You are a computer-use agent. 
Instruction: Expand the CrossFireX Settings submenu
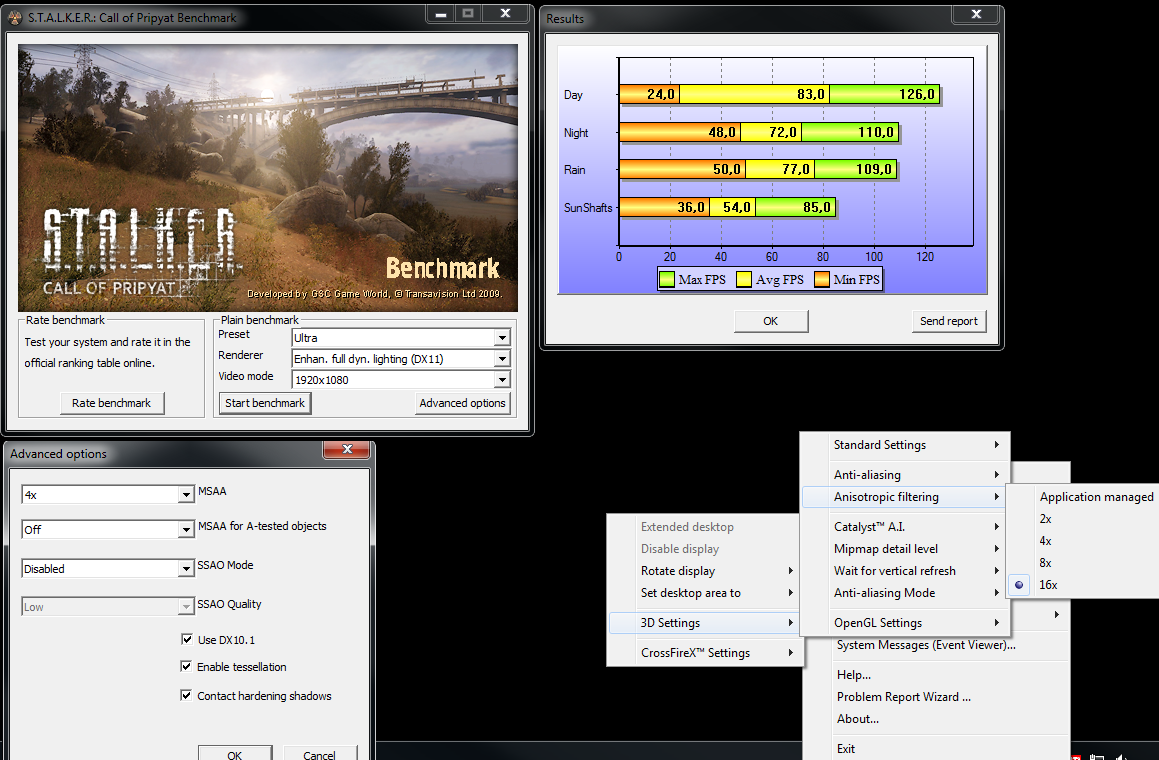(705, 653)
